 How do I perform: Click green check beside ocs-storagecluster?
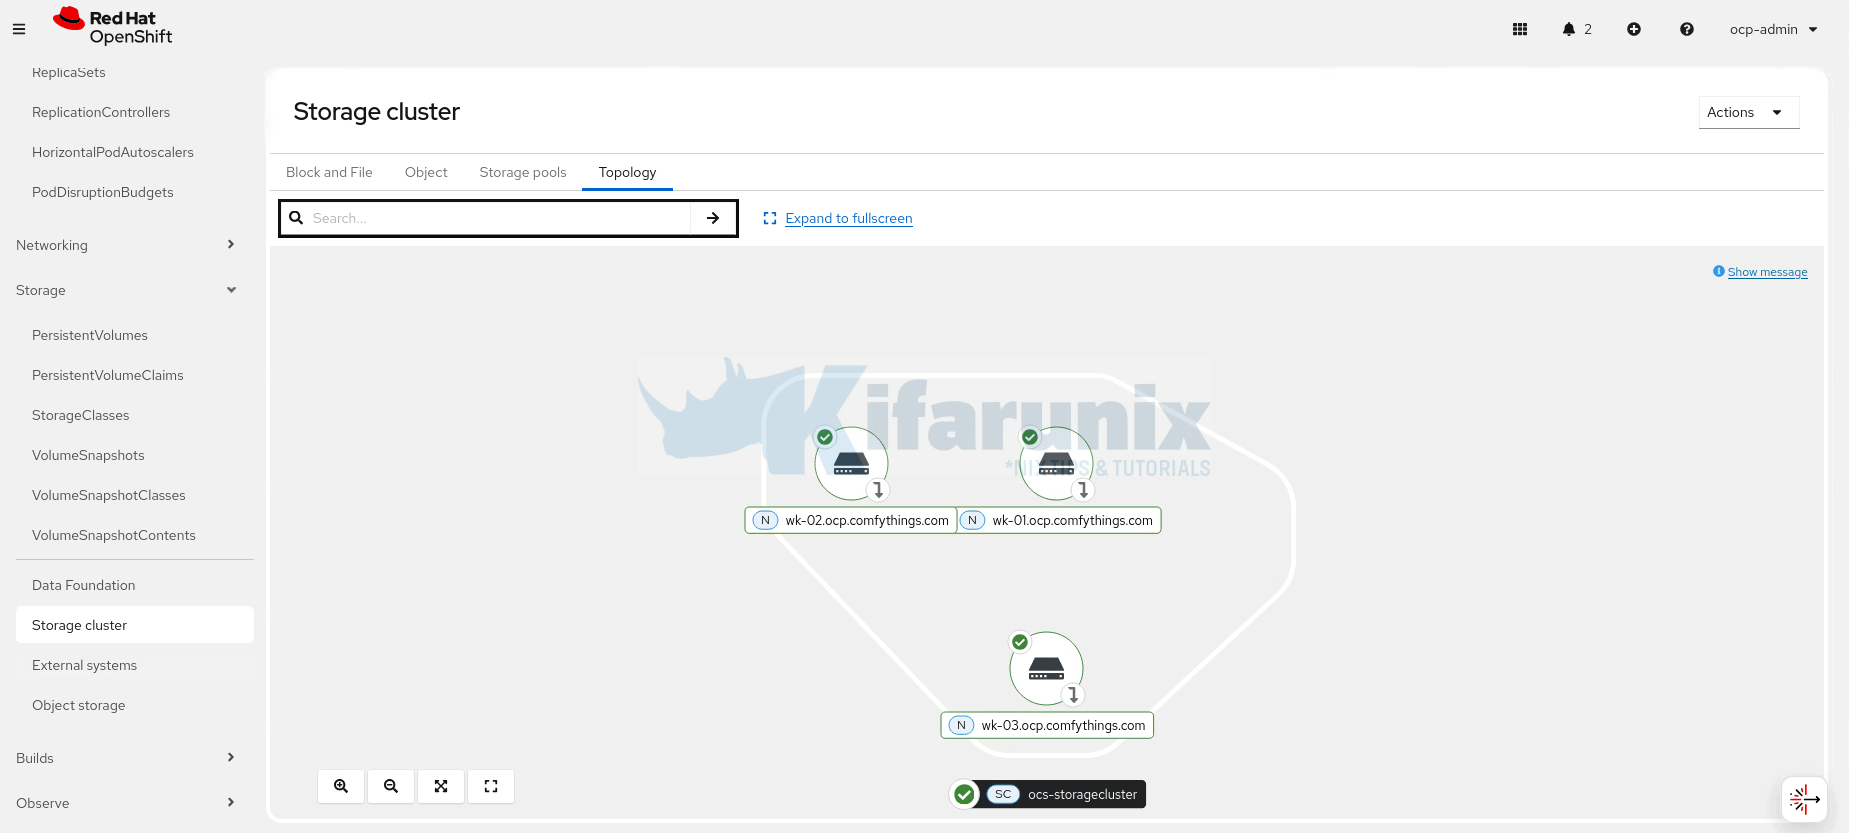coord(964,794)
